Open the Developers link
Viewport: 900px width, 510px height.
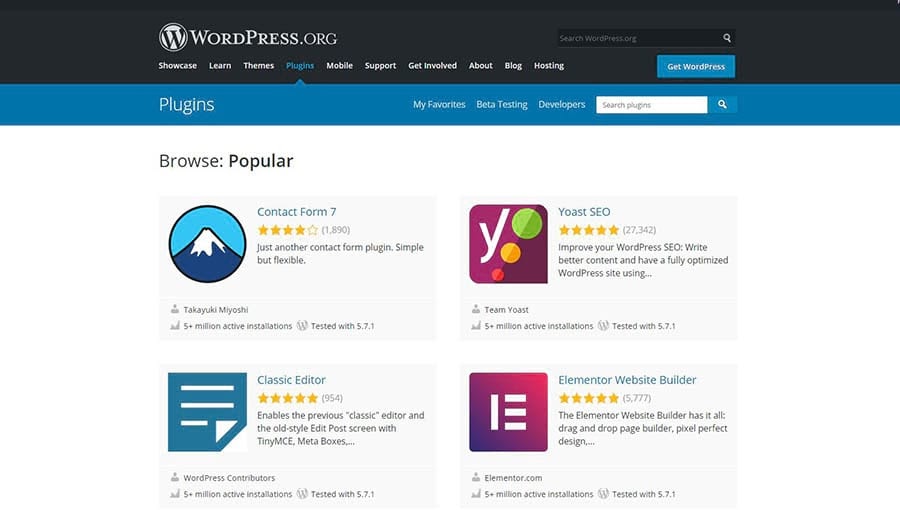coord(561,105)
